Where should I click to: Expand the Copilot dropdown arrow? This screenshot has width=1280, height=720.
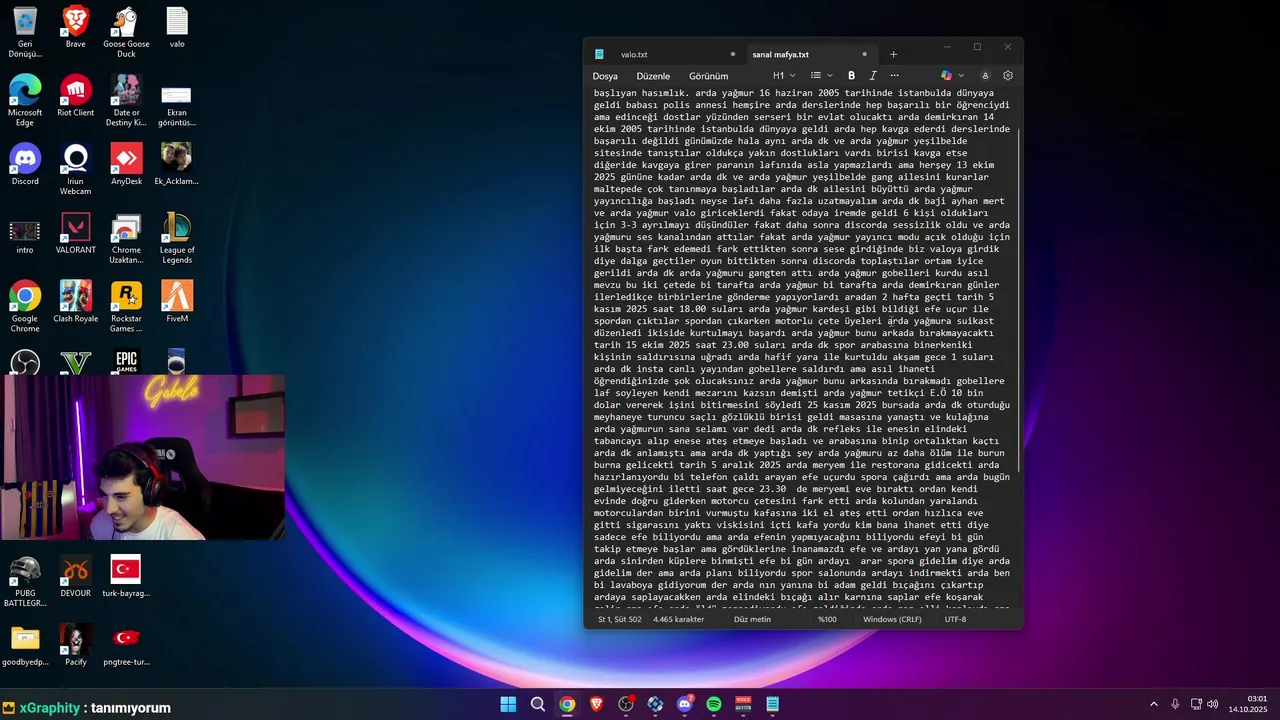[961, 76]
